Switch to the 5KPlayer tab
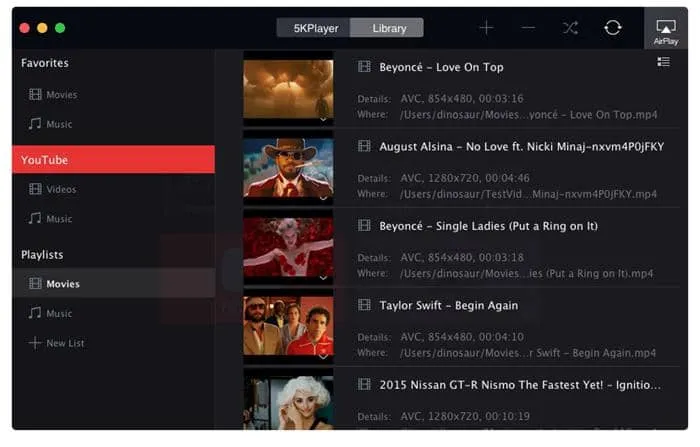700x447 pixels. [x=314, y=28]
